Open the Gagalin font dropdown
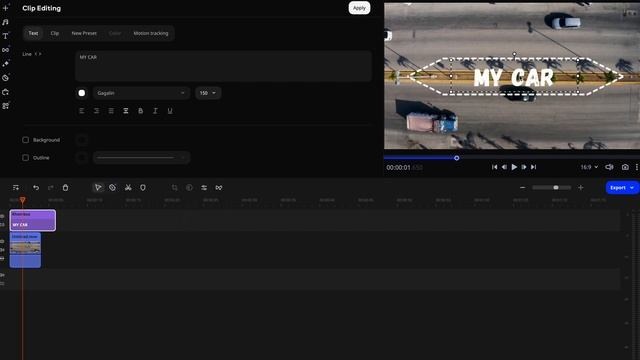 pyautogui.click(x=141, y=93)
